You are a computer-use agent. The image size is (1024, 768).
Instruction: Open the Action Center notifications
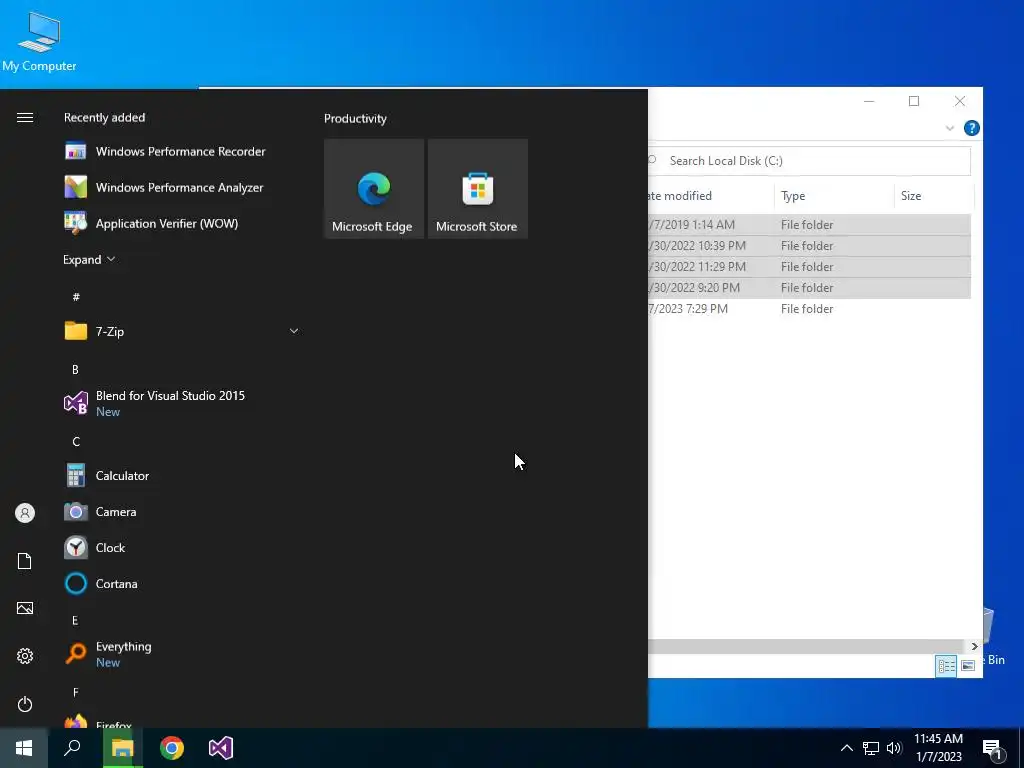(x=992, y=748)
